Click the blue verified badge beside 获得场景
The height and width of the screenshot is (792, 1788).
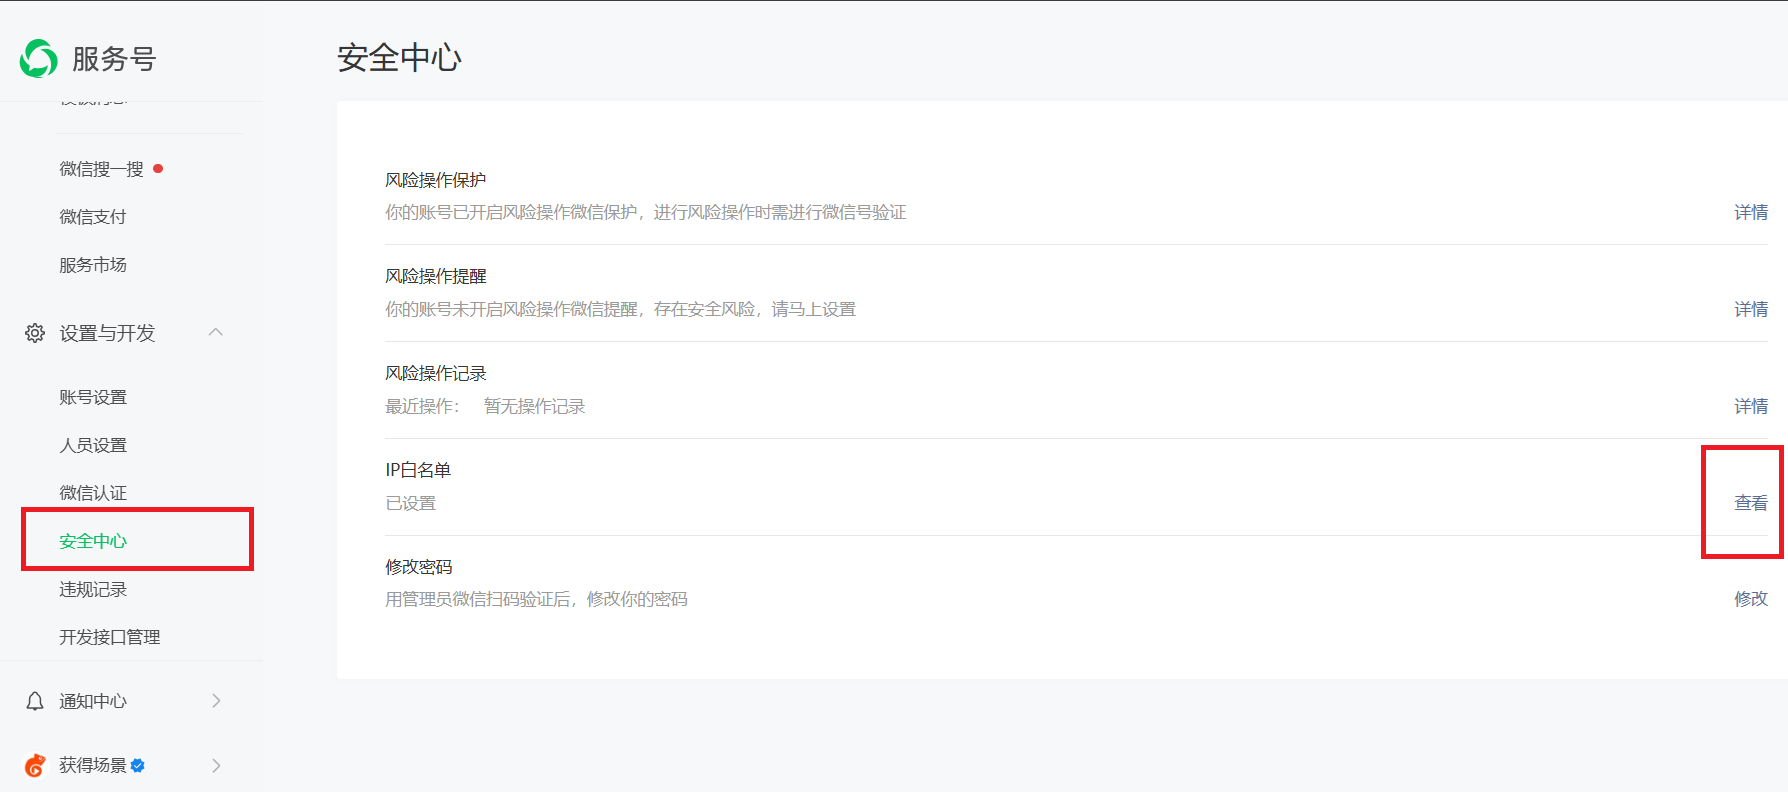[138, 765]
